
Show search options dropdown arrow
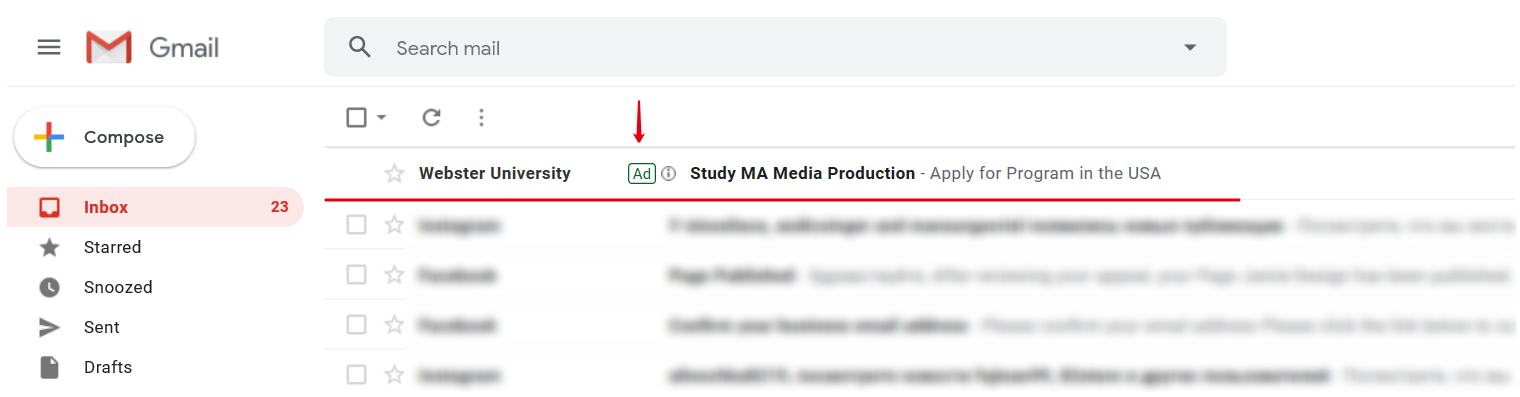(x=1190, y=47)
